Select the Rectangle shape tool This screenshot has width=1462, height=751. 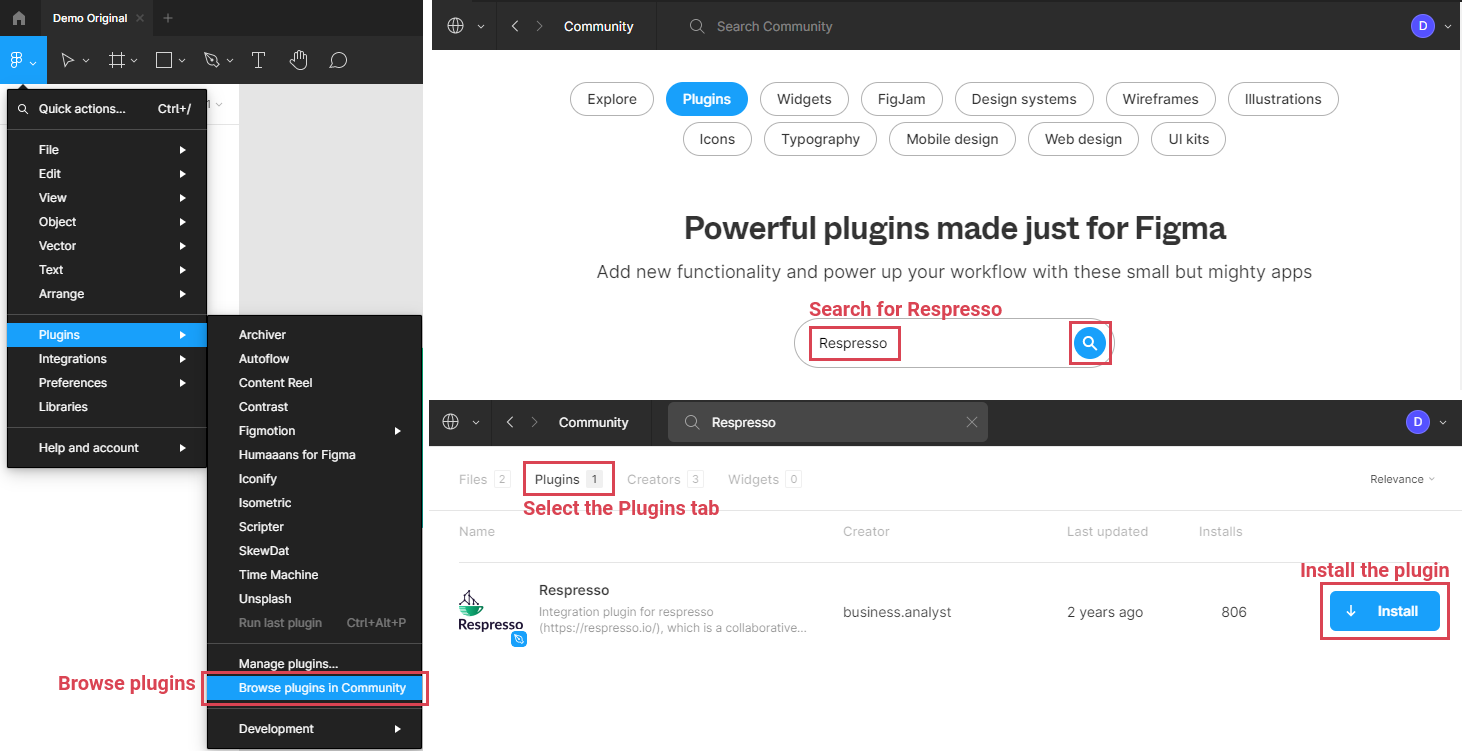click(x=164, y=60)
